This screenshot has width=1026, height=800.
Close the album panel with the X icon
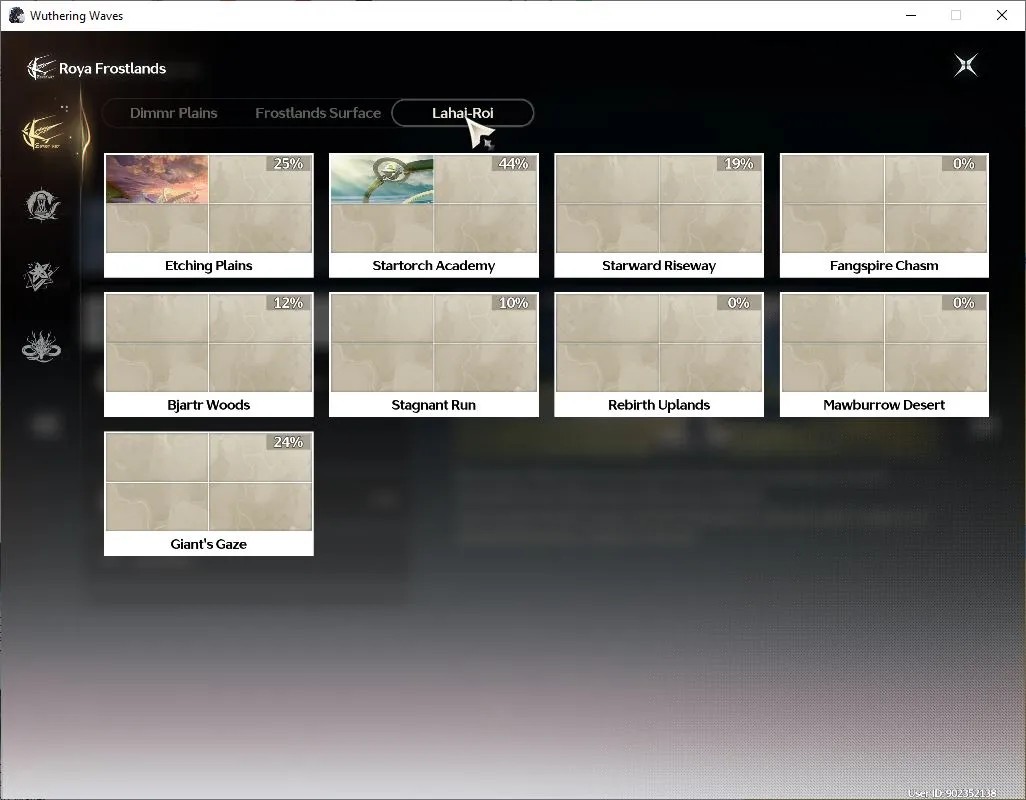pyautogui.click(x=965, y=65)
